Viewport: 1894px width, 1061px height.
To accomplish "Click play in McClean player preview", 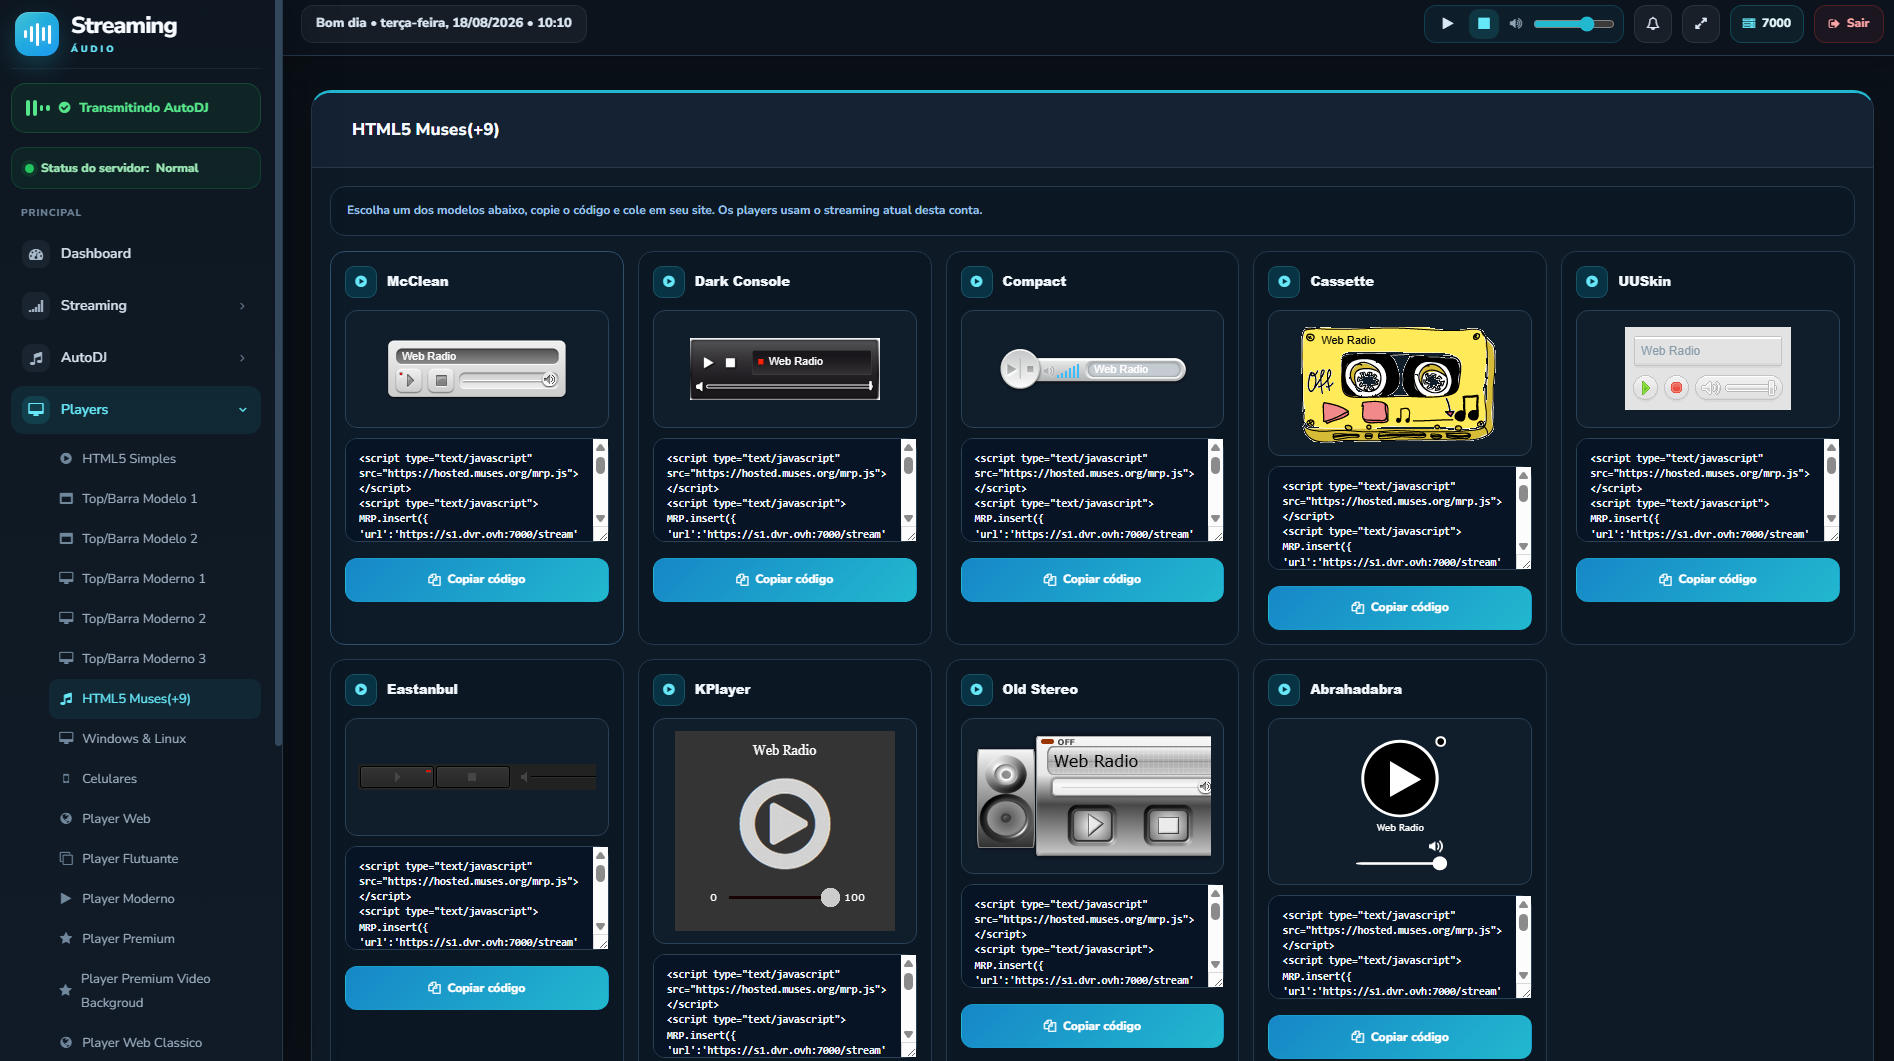I will click(x=409, y=380).
